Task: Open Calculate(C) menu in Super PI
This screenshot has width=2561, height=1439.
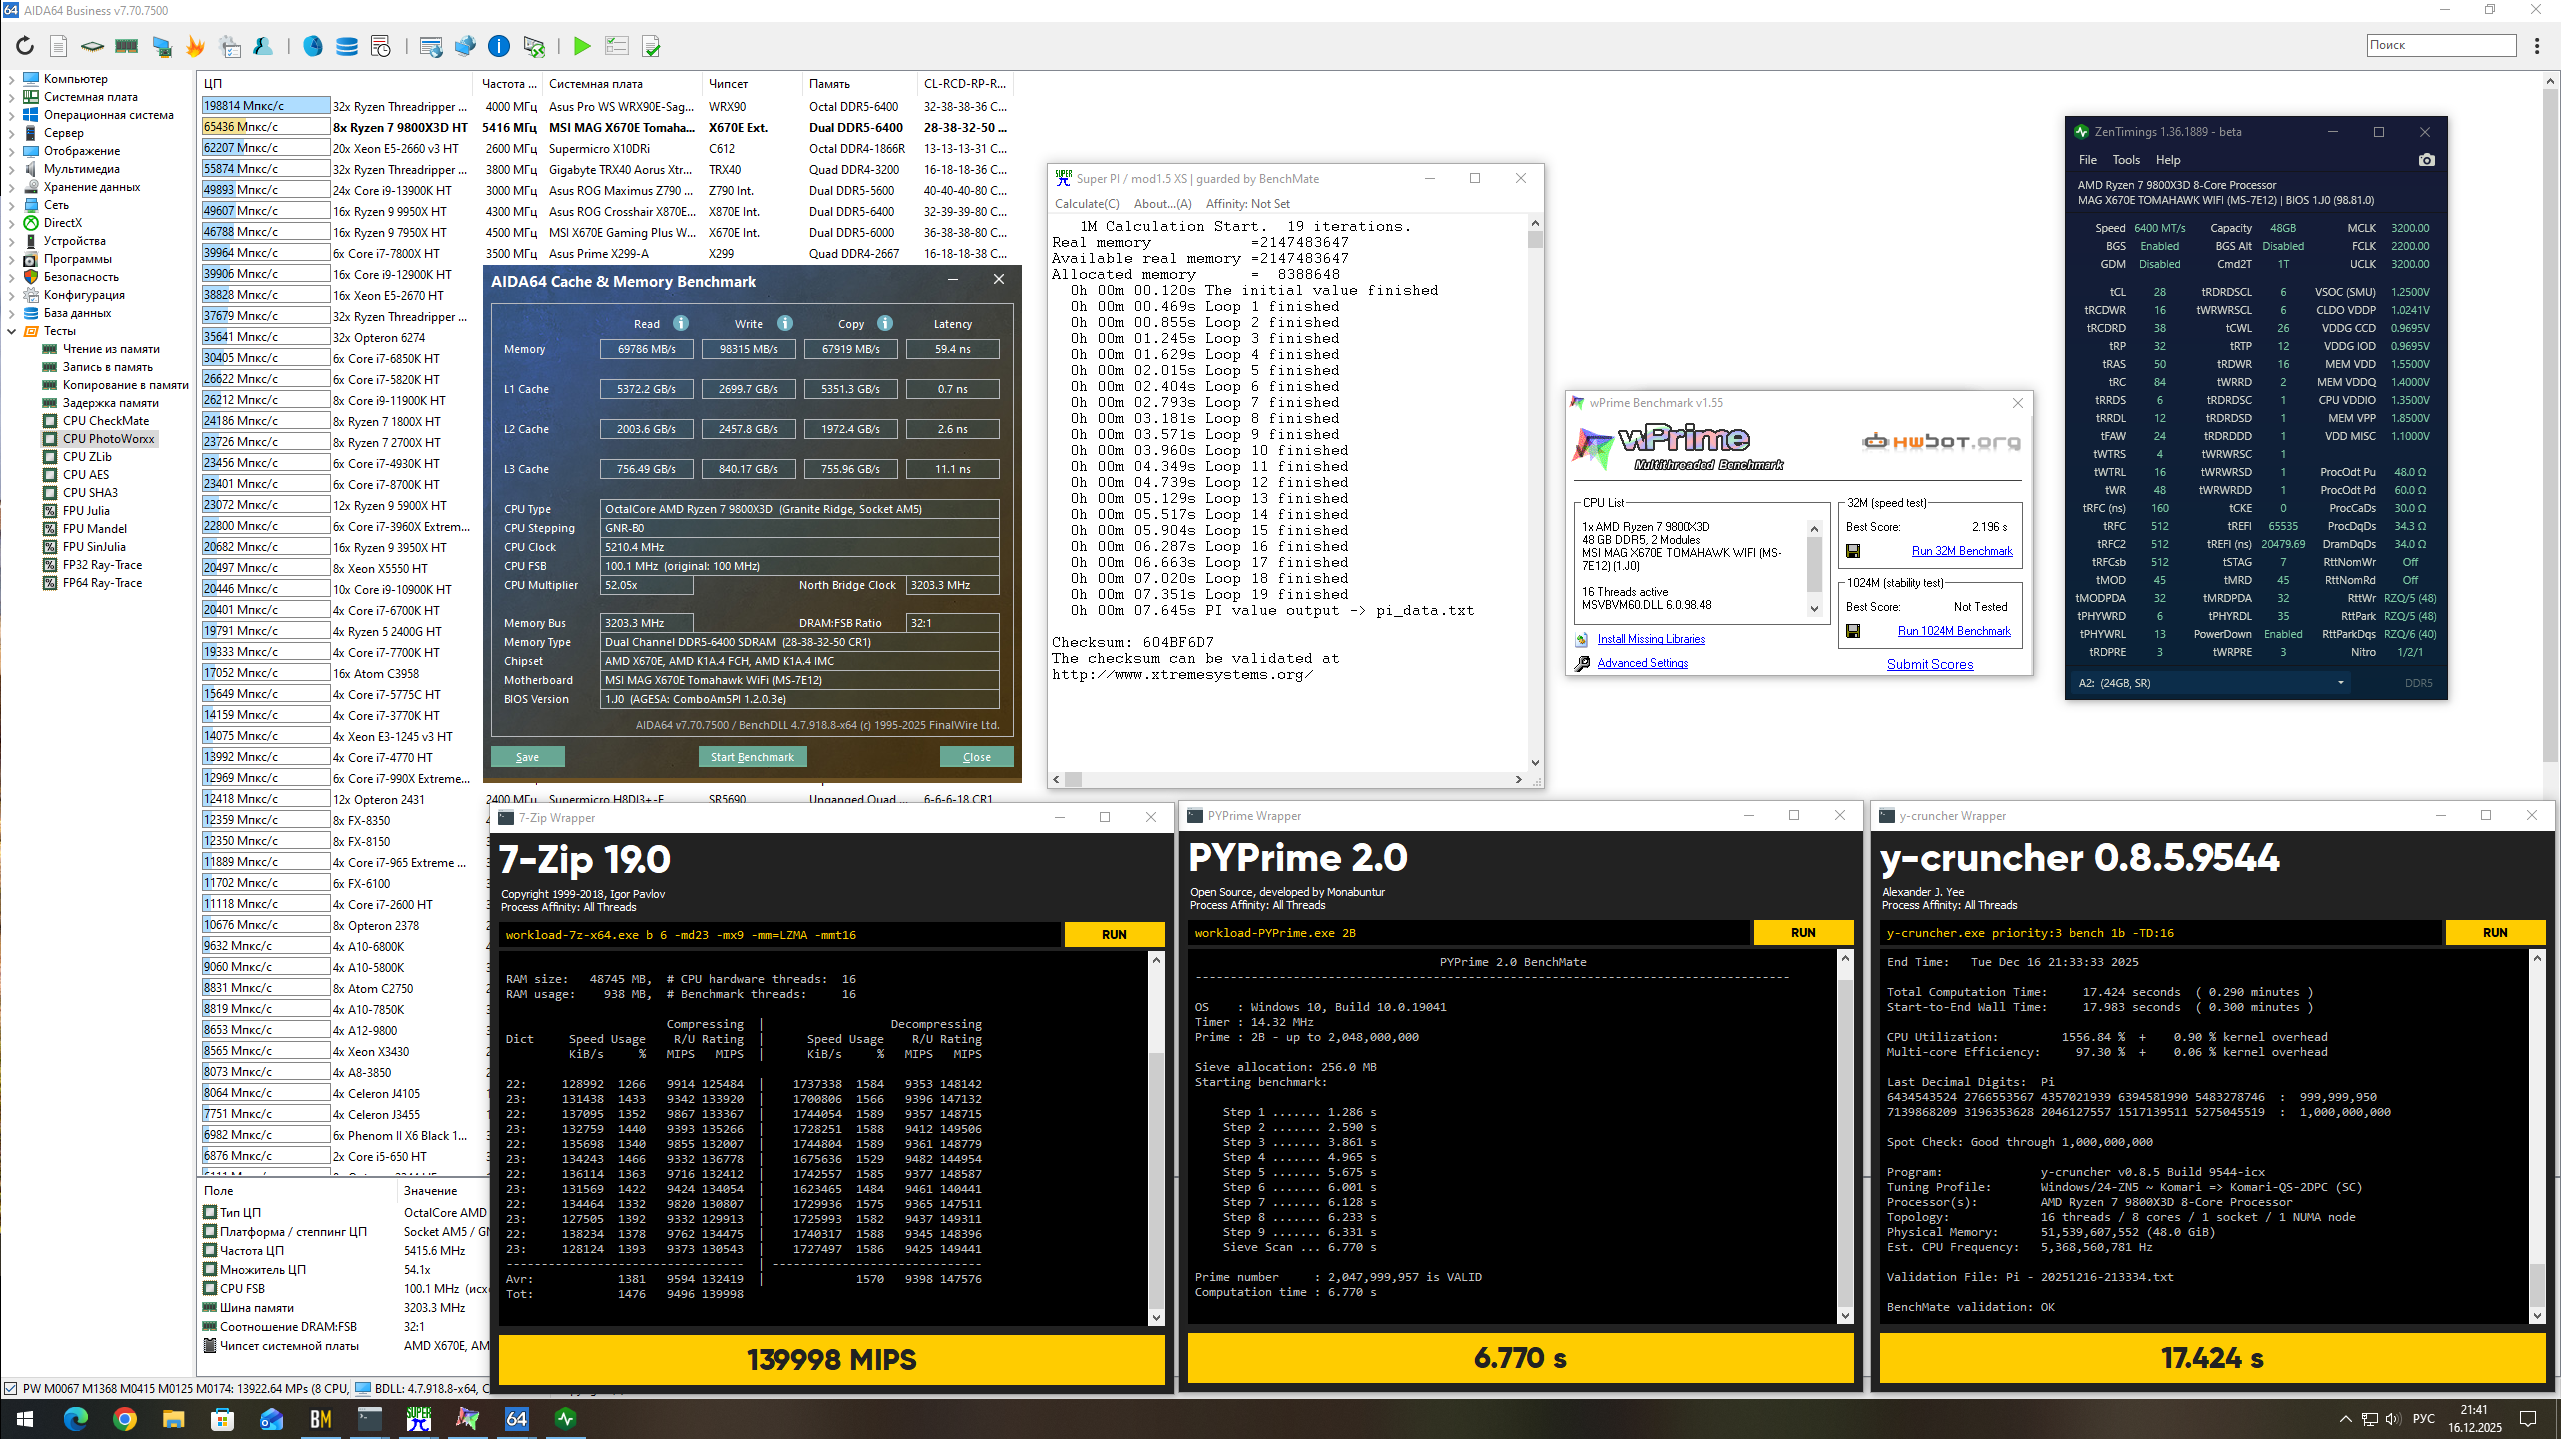Action: [1086, 203]
